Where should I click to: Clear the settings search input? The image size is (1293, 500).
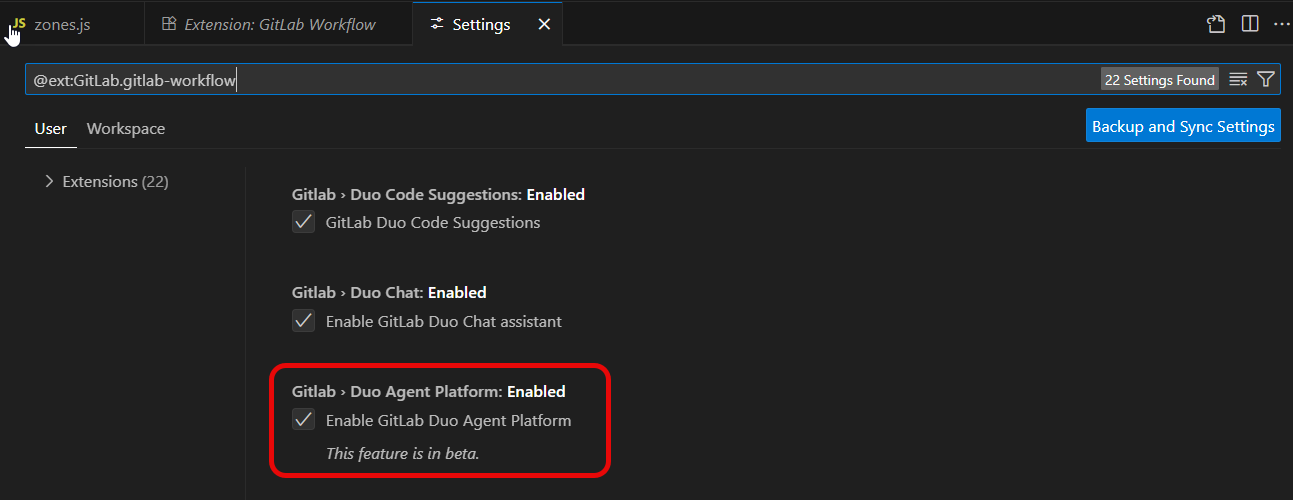point(1238,80)
